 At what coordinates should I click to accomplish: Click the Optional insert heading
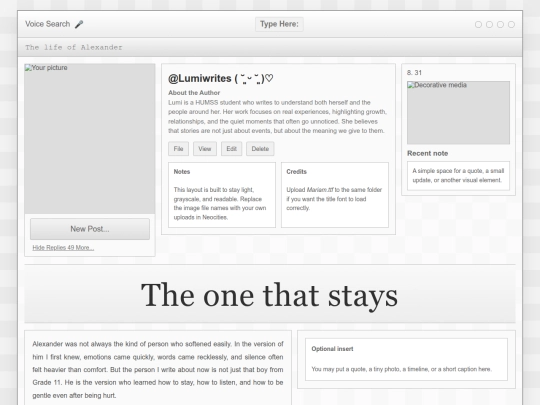click(332, 349)
